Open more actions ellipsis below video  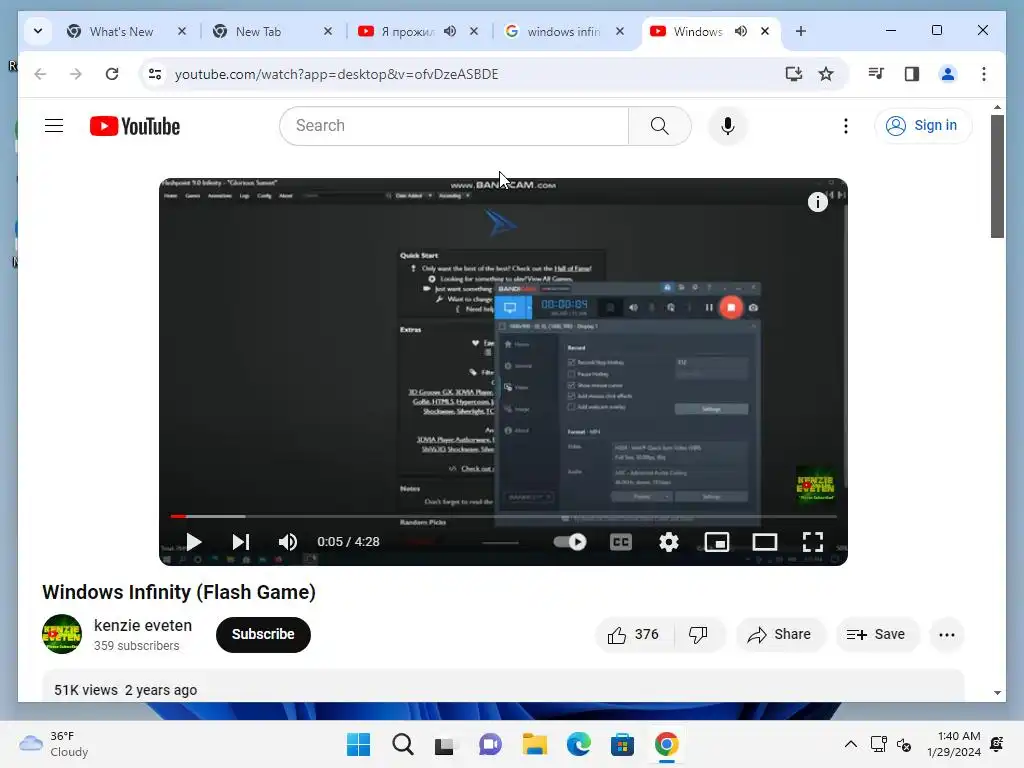947,634
